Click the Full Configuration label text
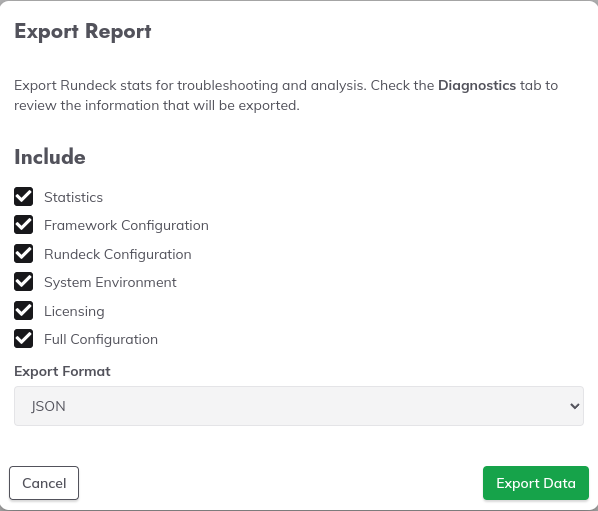 coord(101,339)
